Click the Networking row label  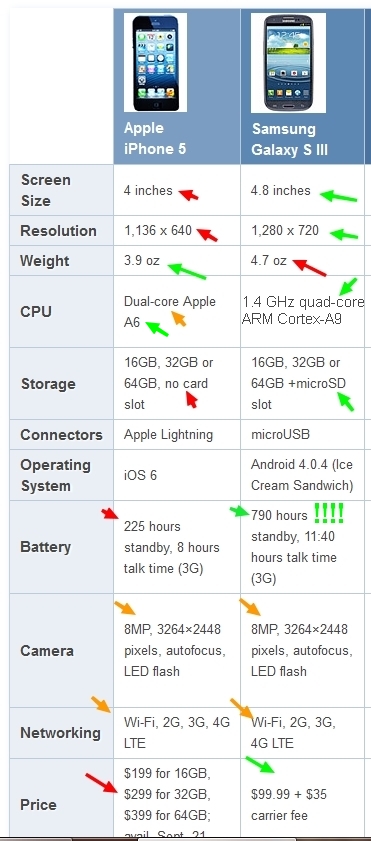point(61,733)
